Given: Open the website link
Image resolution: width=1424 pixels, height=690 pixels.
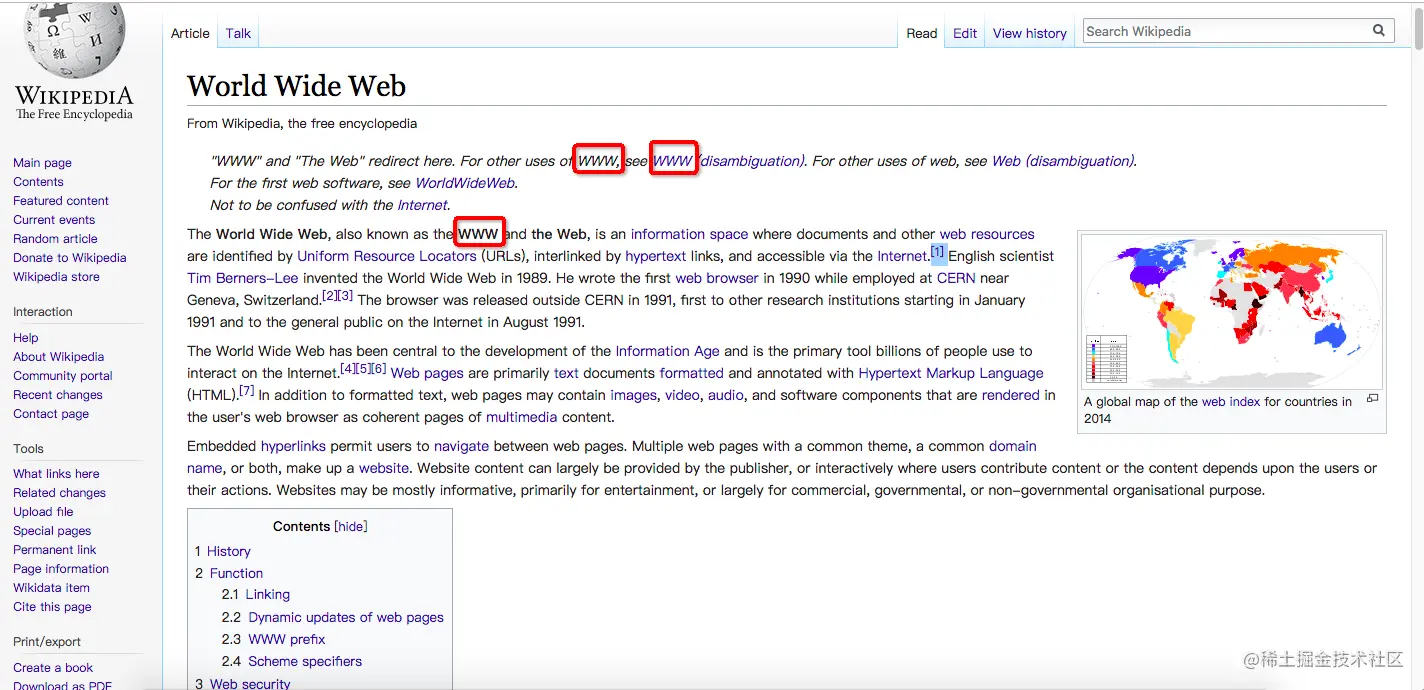Looking at the screenshot, I should [384, 468].
